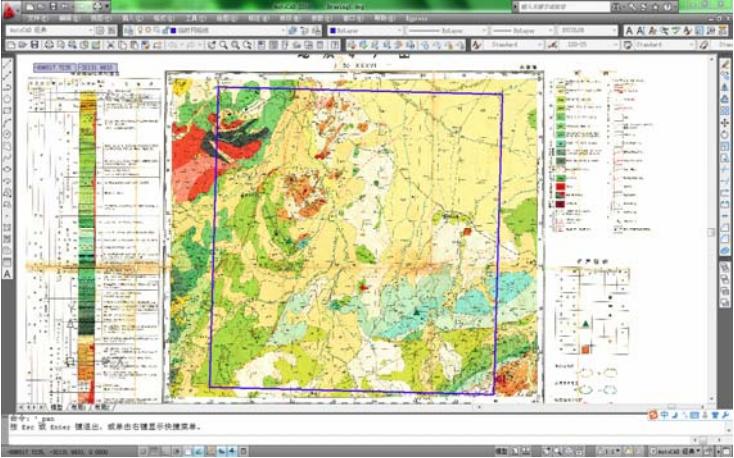Select the Multiline Text A tool in Draw toolbar
This screenshot has height=458, width=734.
[7, 274]
